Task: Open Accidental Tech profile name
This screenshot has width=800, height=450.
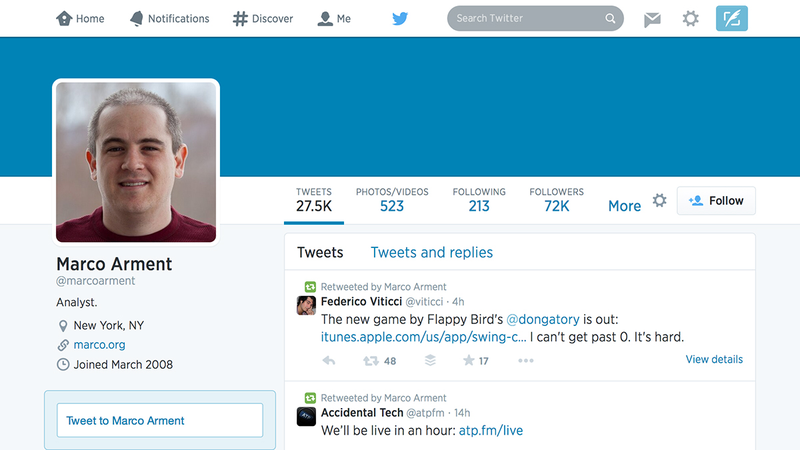Action: 362,413
